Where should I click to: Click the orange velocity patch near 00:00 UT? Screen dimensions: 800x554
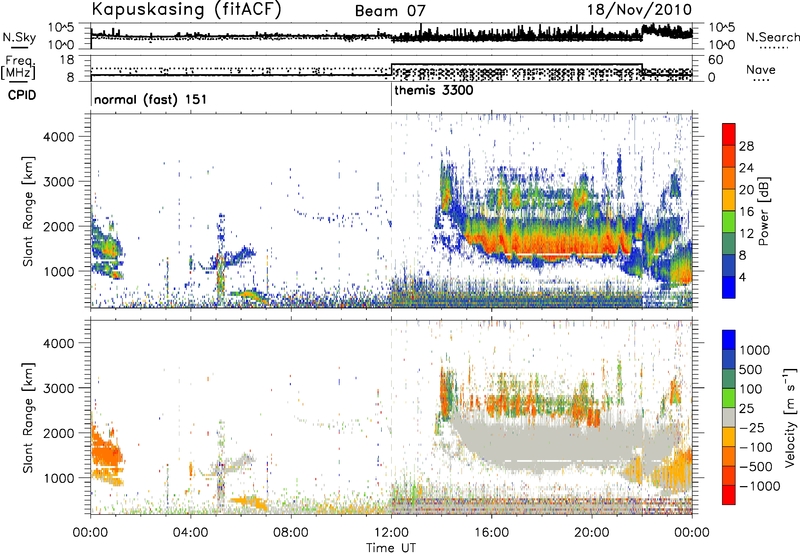tap(106, 451)
